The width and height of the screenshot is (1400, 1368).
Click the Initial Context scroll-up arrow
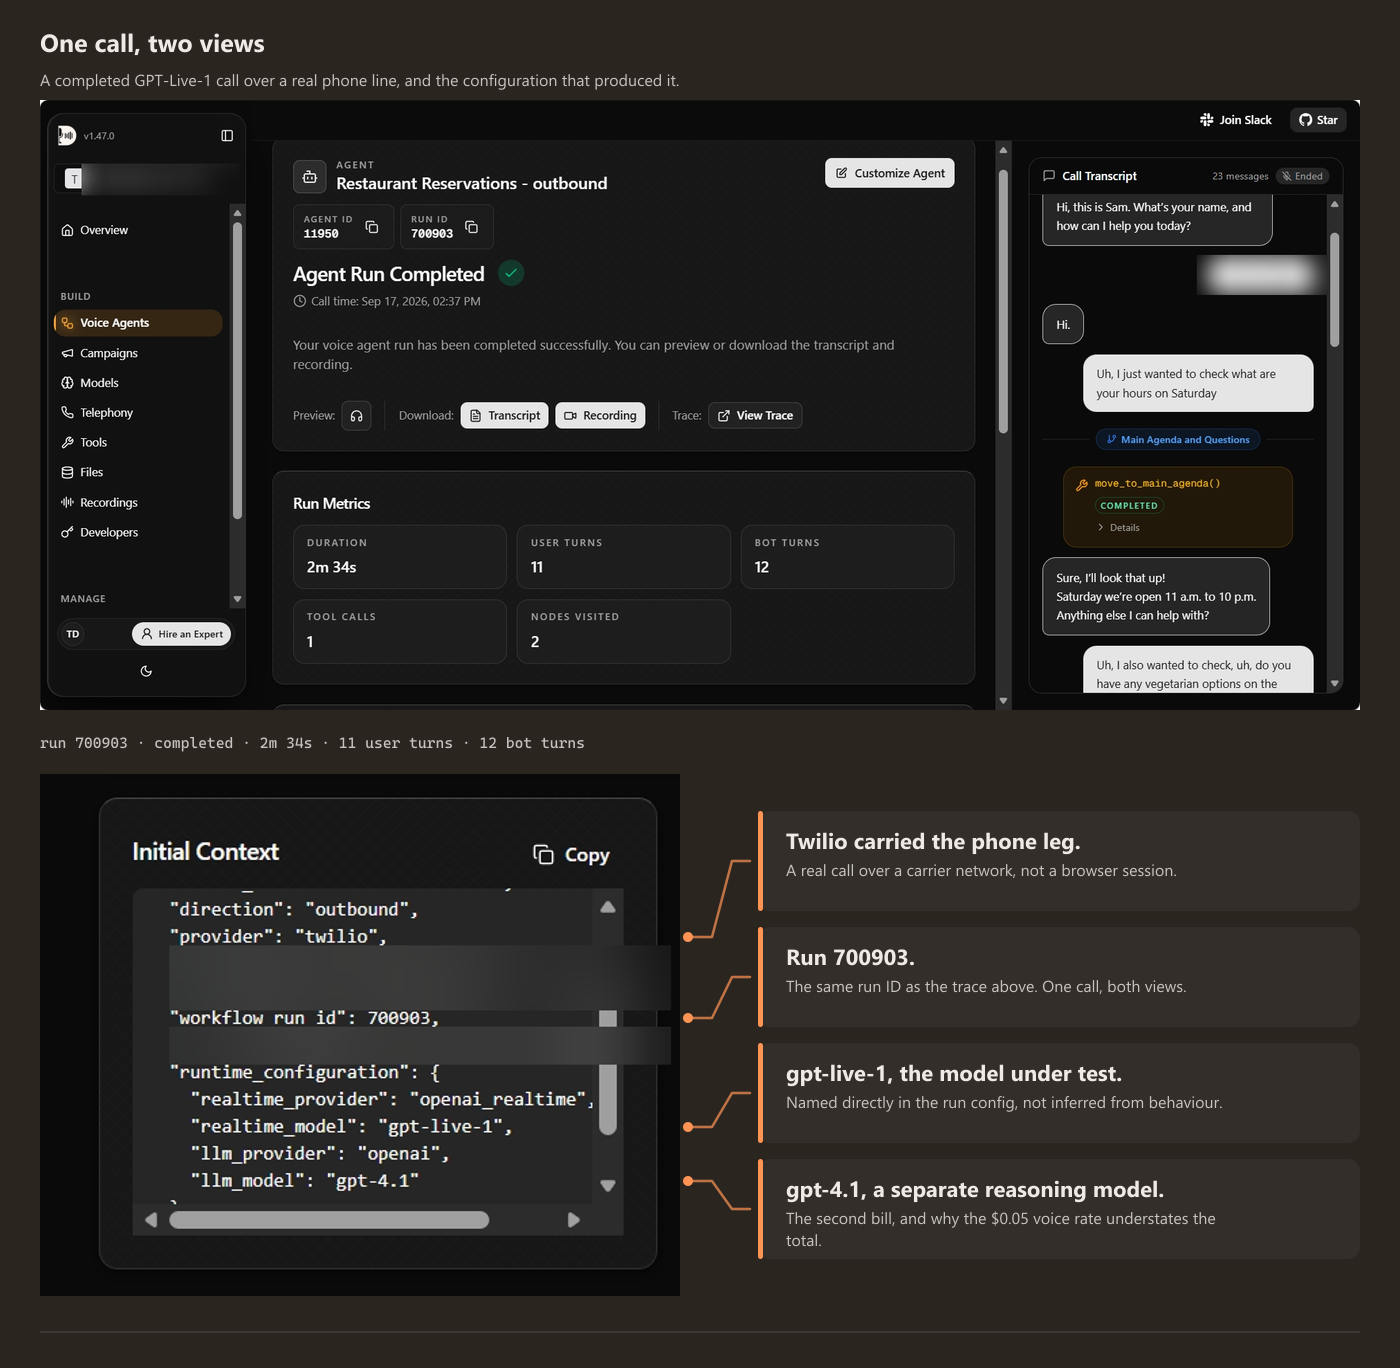(608, 908)
